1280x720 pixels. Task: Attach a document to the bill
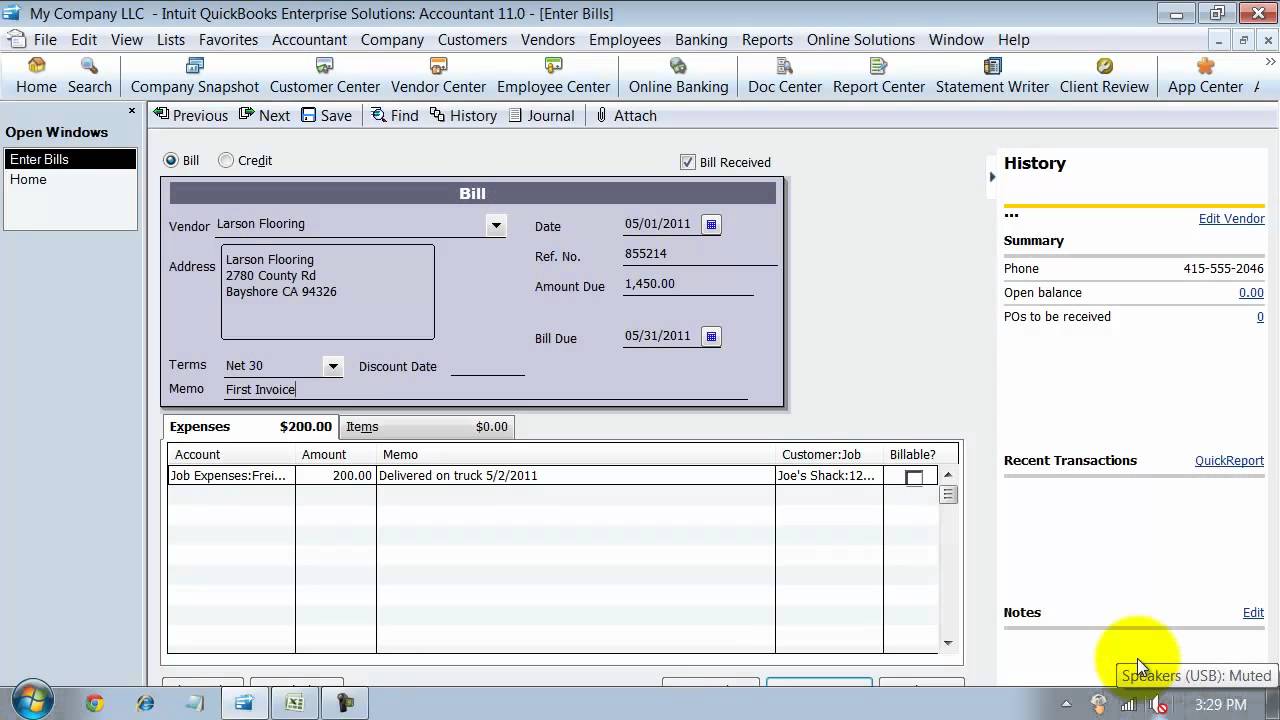coord(626,116)
